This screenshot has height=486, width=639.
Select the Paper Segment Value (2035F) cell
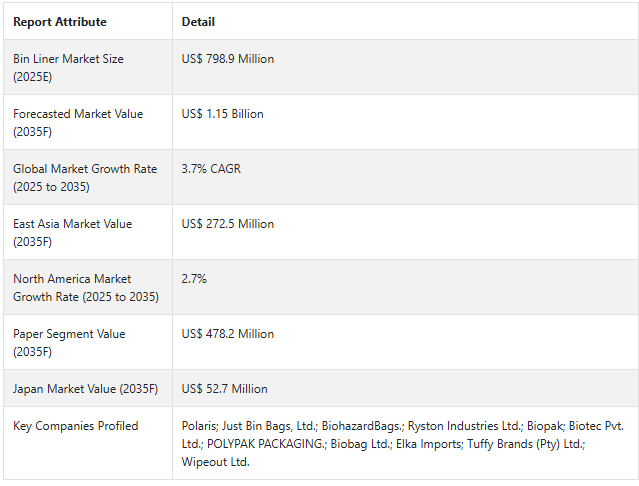click(69, 342)
